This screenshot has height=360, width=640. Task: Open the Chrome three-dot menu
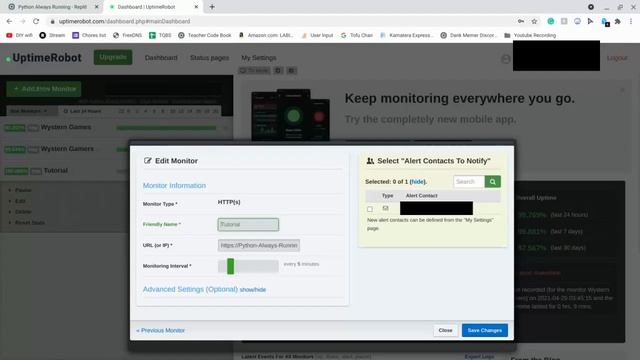point(631,21)
